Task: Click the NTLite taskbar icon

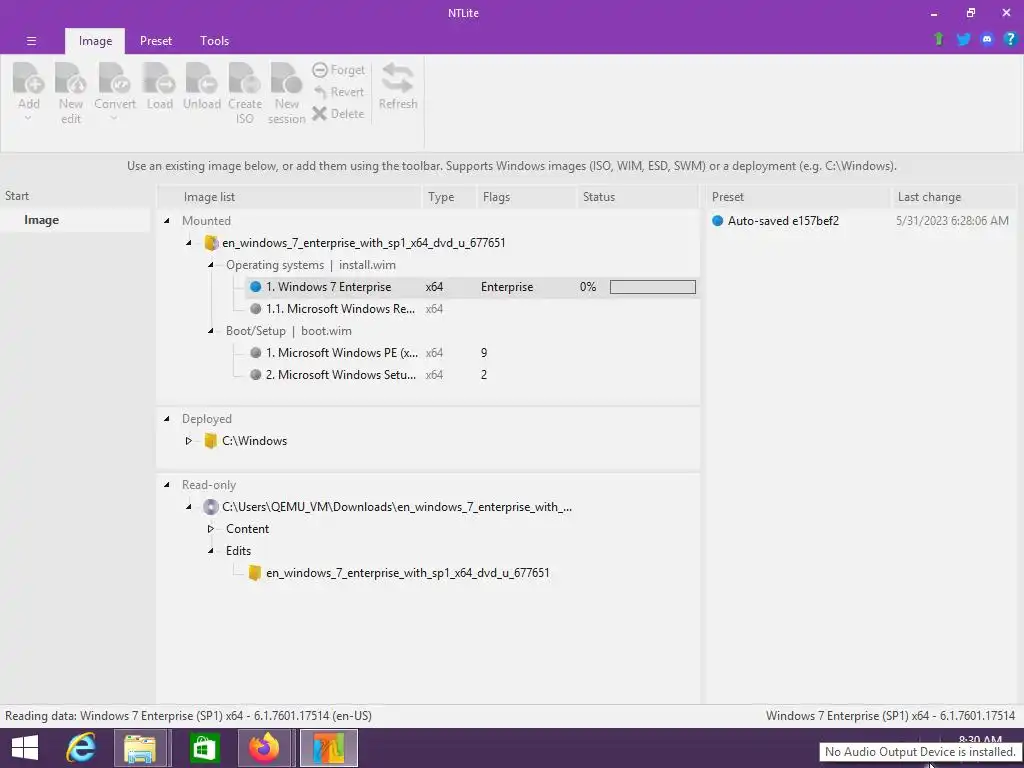Action: [x=328, y=748]
